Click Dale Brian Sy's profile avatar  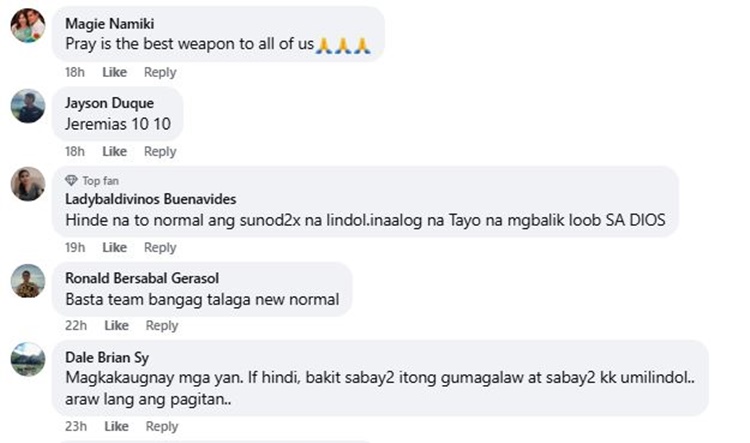pos(28,359)
